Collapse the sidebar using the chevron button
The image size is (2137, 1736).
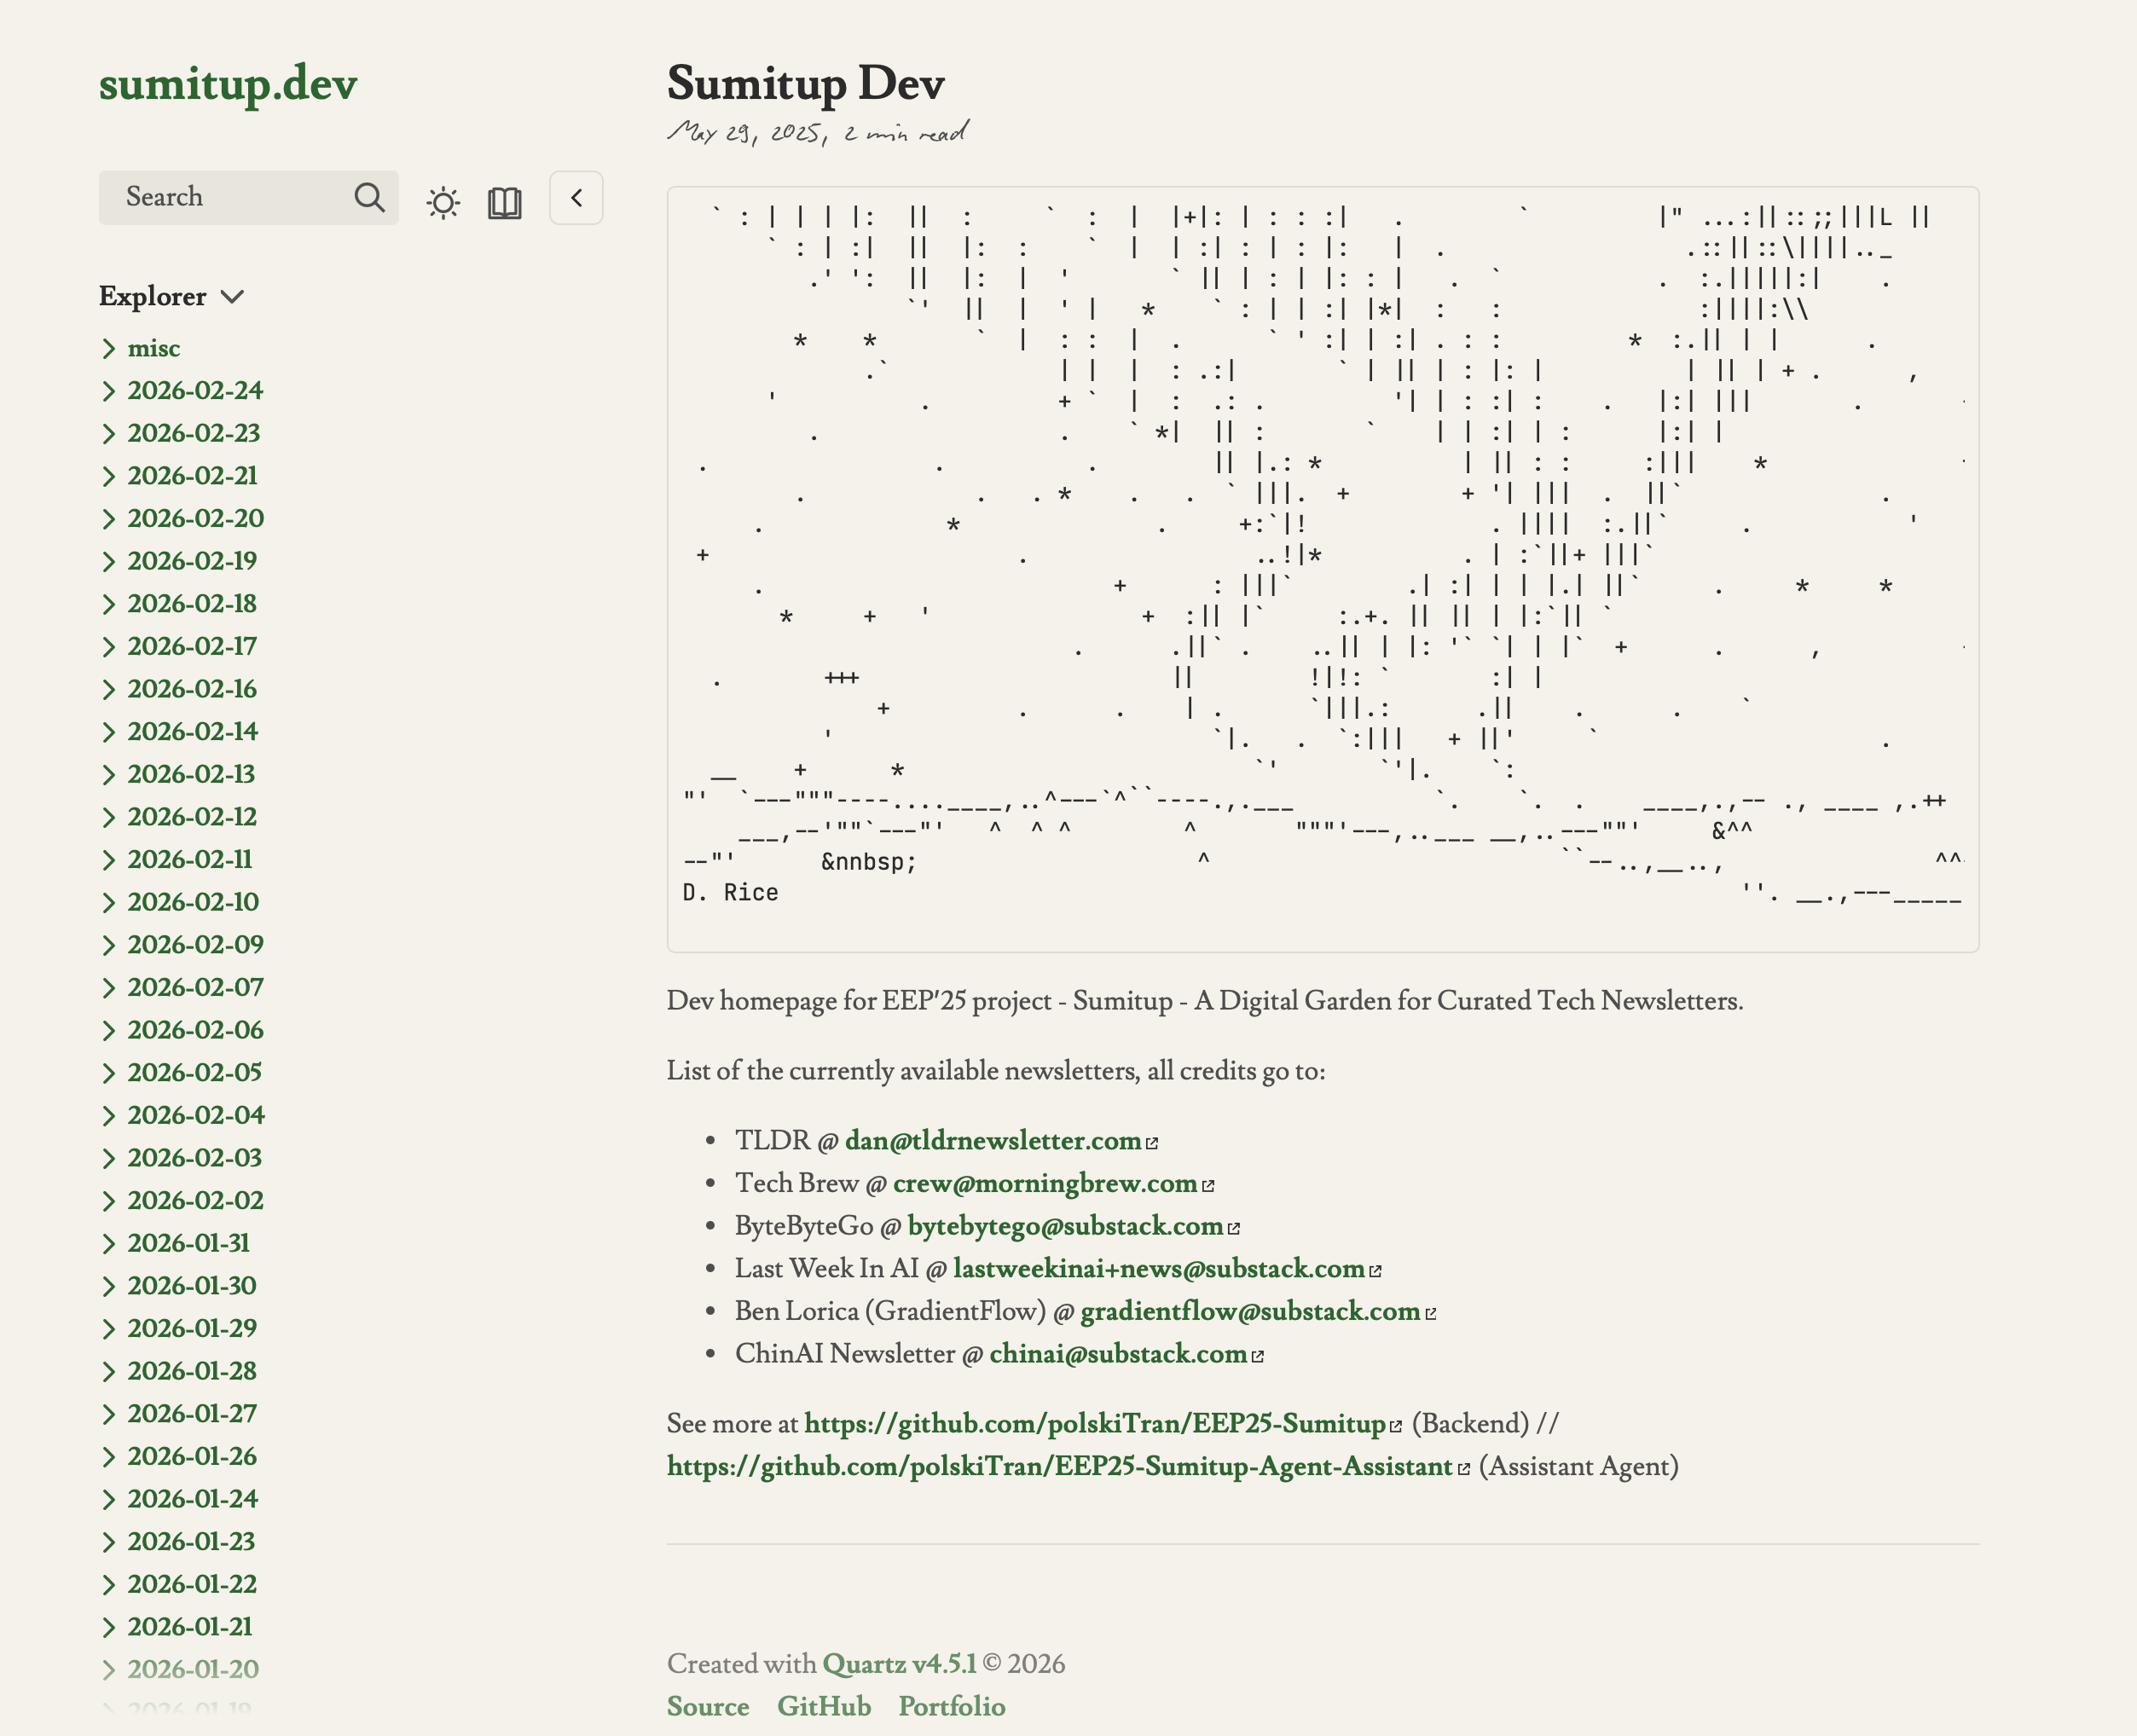(576, 198)
